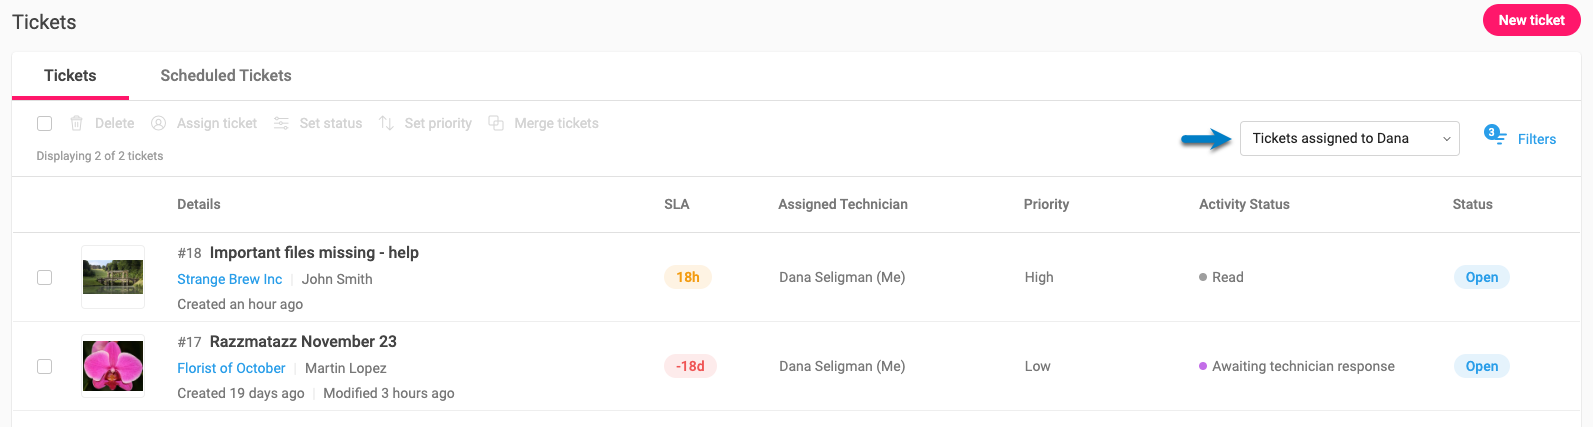Click the Open status badge for ticket #18
This screenshot has height=427, width=1593.
(1481, 277)
